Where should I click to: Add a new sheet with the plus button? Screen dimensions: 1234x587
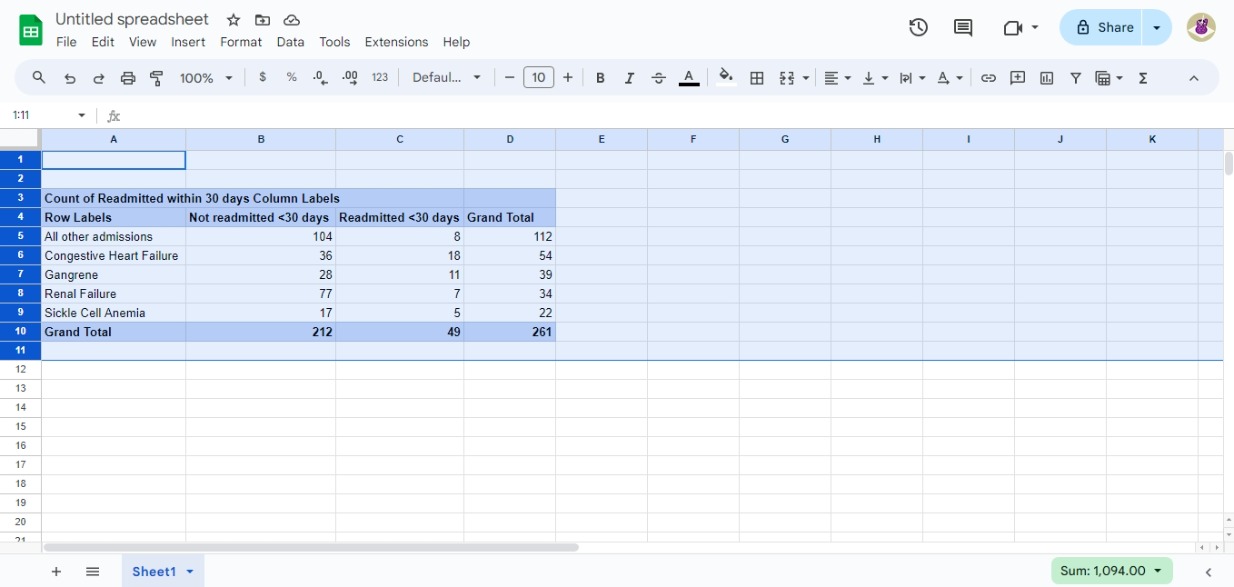pyautogui.click(x=56, y=570)
